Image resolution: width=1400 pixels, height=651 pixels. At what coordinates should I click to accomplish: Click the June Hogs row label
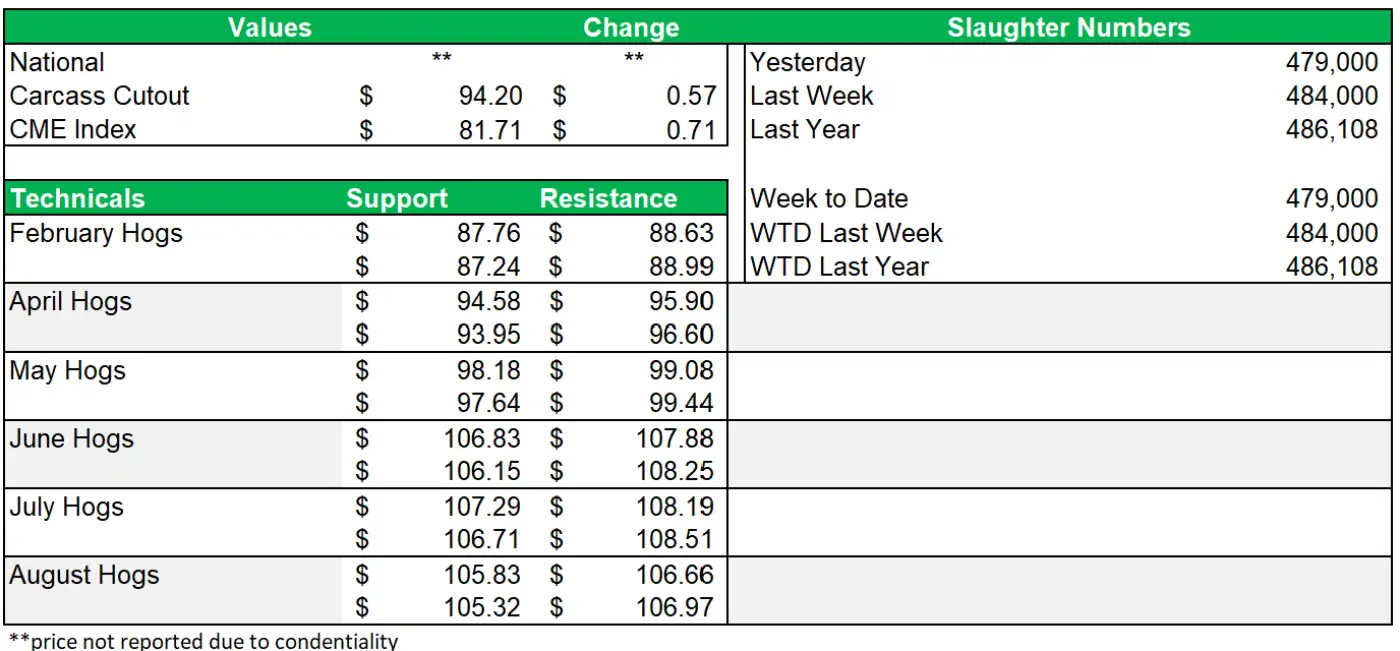pyautogui.click(x=71, y=439)
